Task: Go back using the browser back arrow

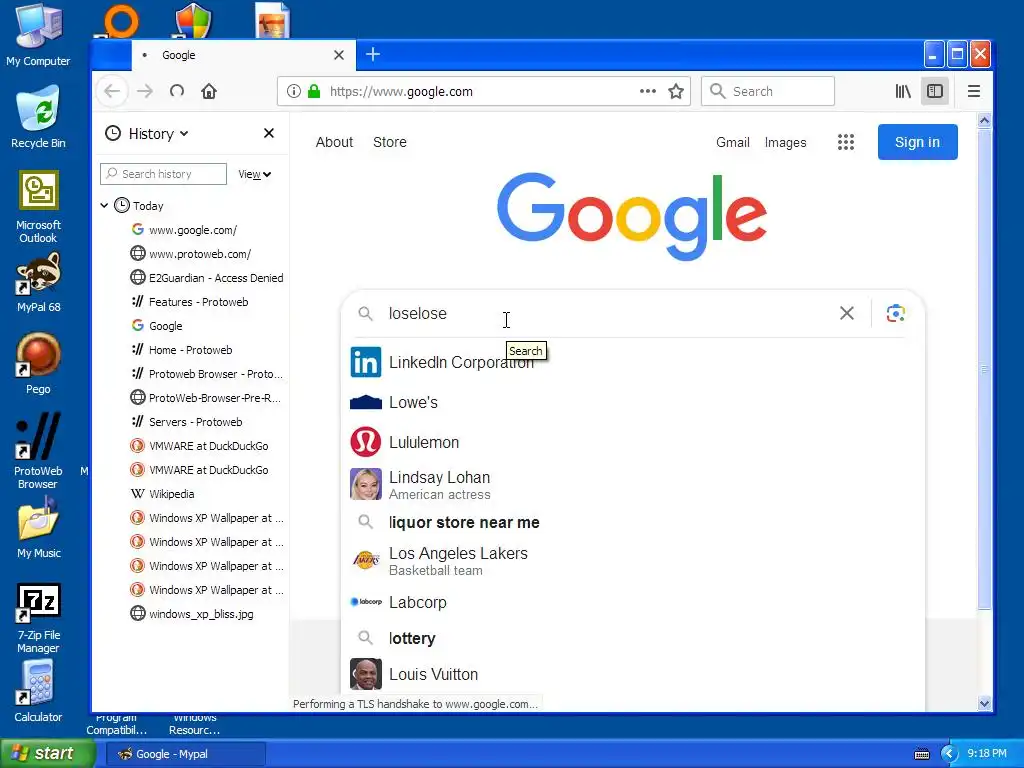Action: pyautogui.click(x=112, y=91)
